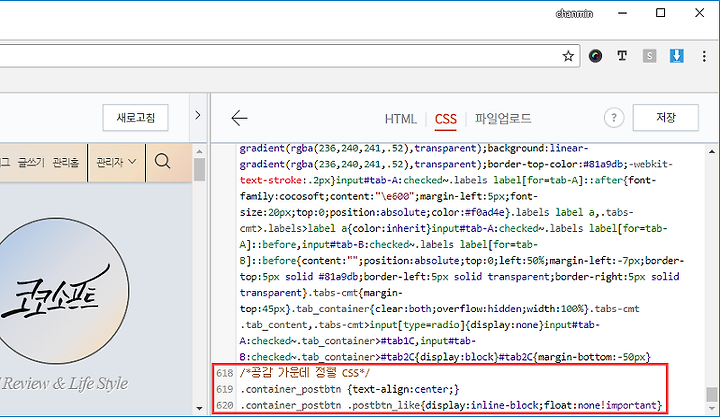Viewport: 720px width, 417px height.
Task: Click the 새로고침 refresh button
Action: point(135,118)
